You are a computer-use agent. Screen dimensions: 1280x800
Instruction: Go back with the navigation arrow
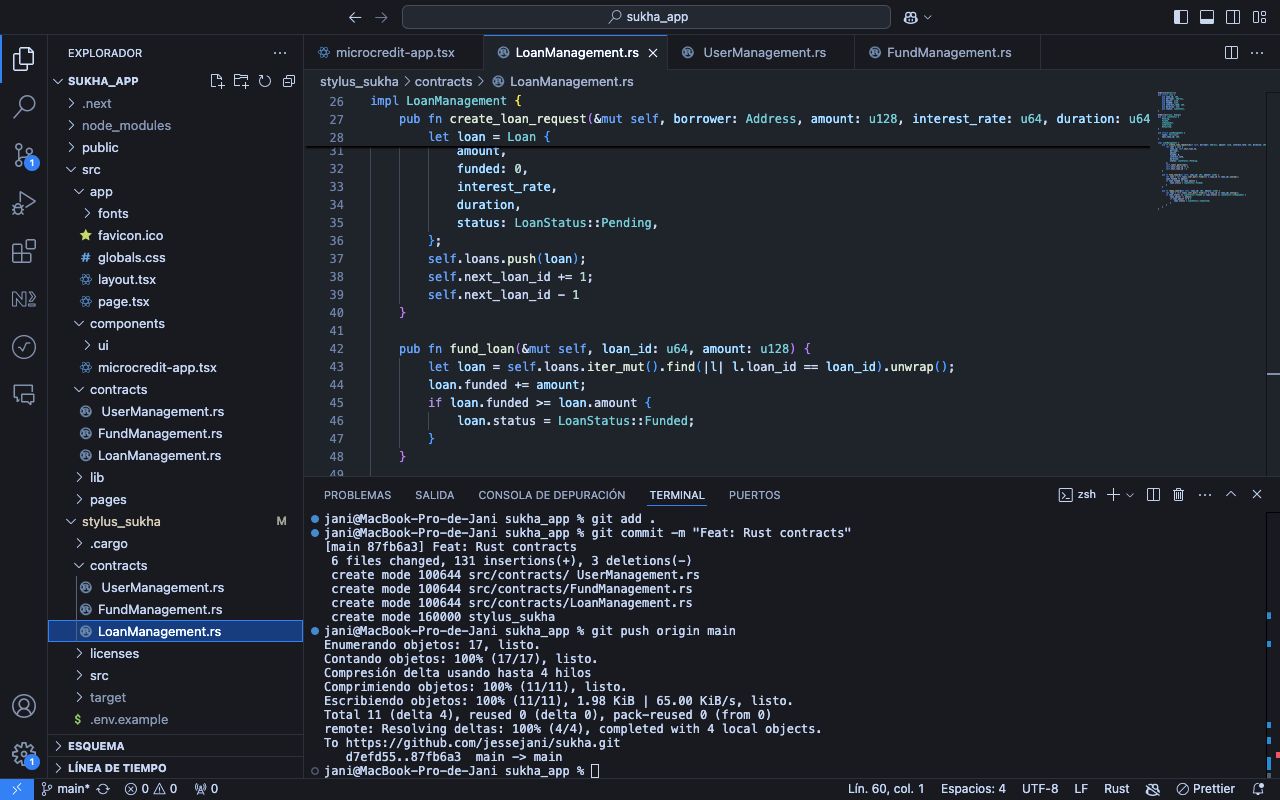pos(355,17)
